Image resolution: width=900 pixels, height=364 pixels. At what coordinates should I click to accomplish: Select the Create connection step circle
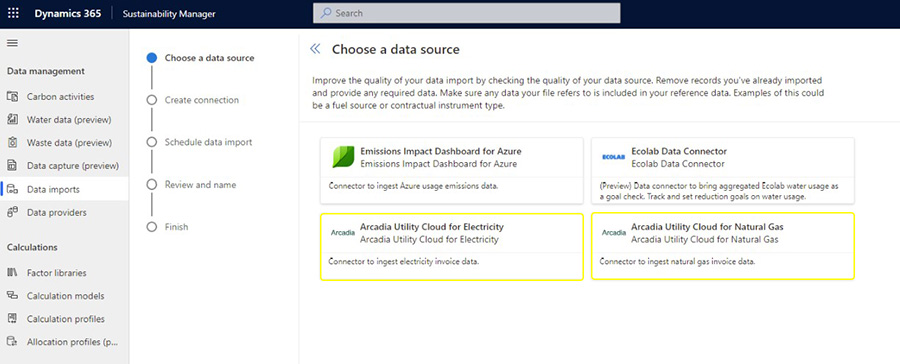pos(152,100)
